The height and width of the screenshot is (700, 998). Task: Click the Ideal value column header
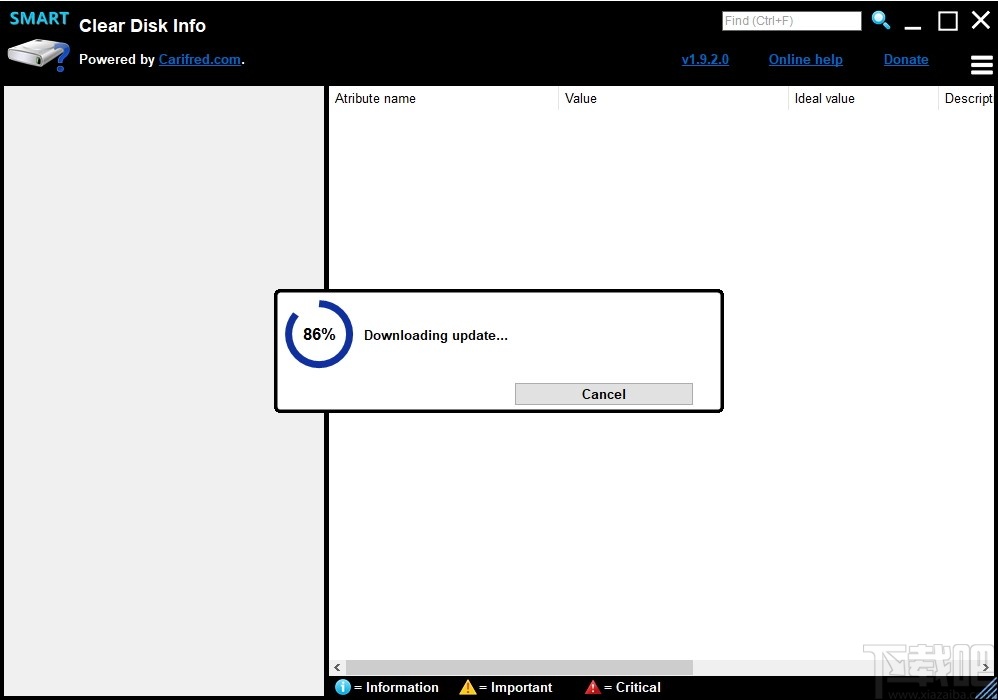tap(863, 99)
